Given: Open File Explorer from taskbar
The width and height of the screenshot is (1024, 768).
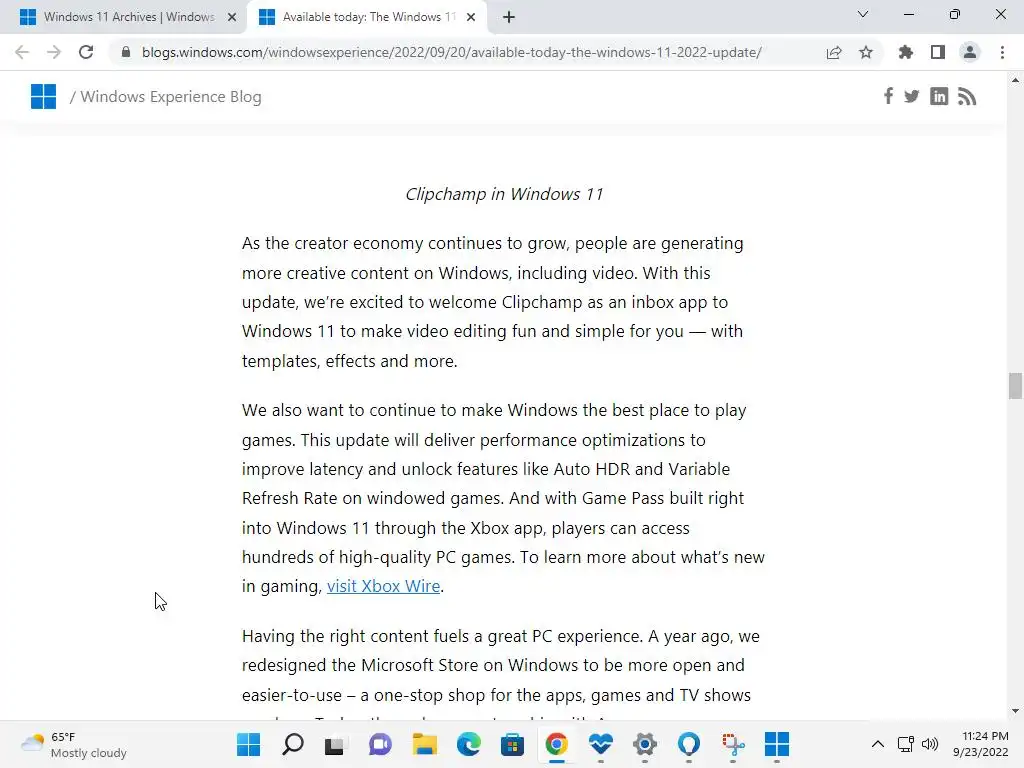Looking at the screenshot, I should (x=424, y=744).
